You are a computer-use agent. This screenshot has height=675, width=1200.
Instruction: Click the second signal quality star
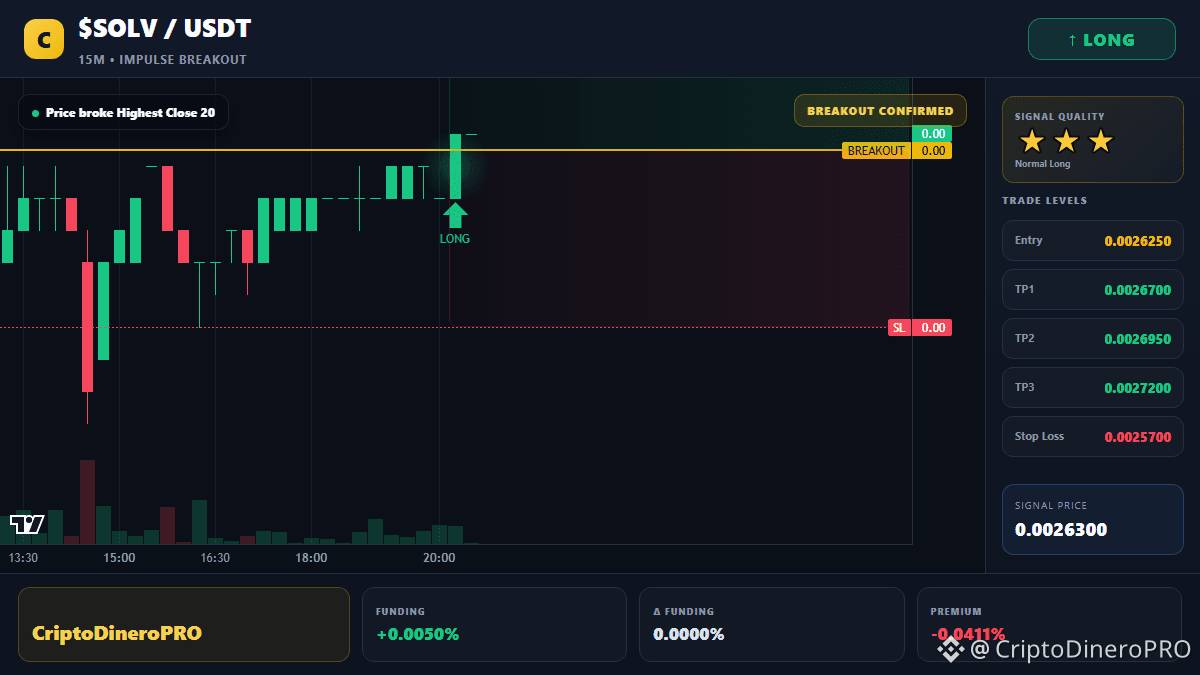coord(1066,141)
